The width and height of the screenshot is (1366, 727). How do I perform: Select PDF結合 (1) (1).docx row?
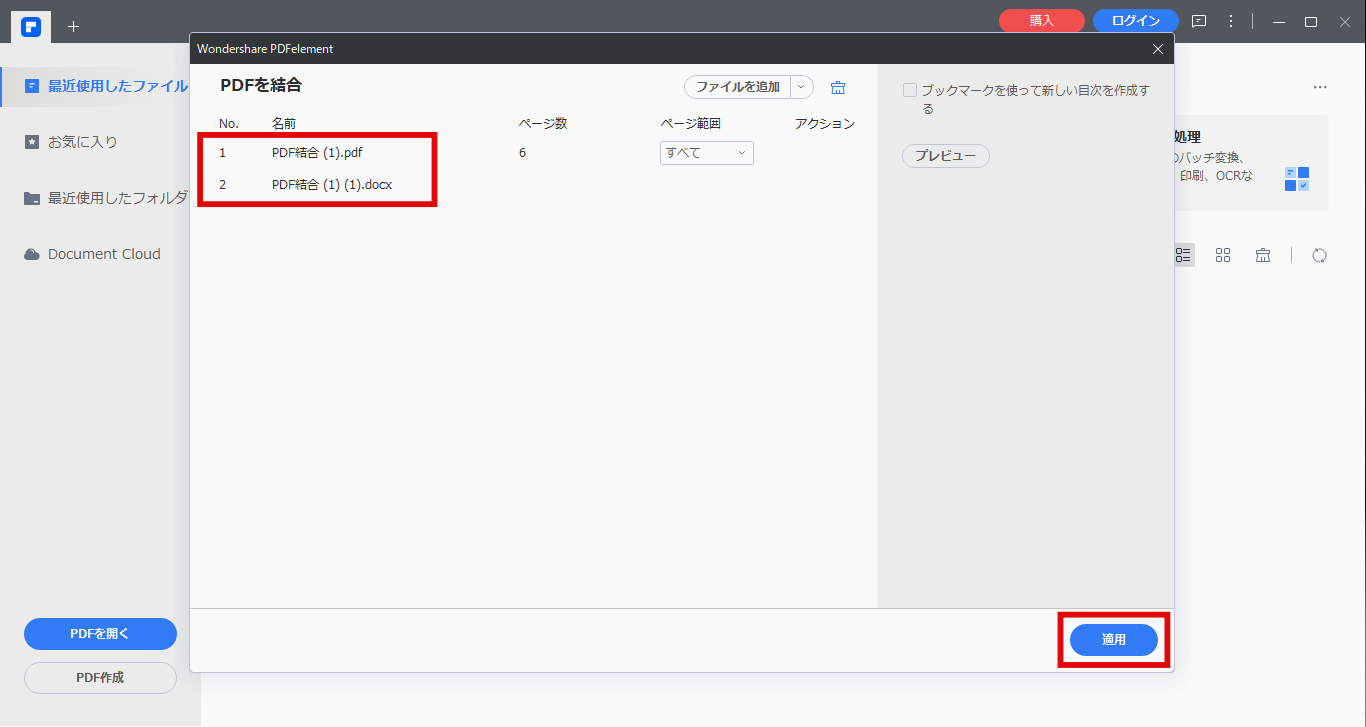coord(331,185)
